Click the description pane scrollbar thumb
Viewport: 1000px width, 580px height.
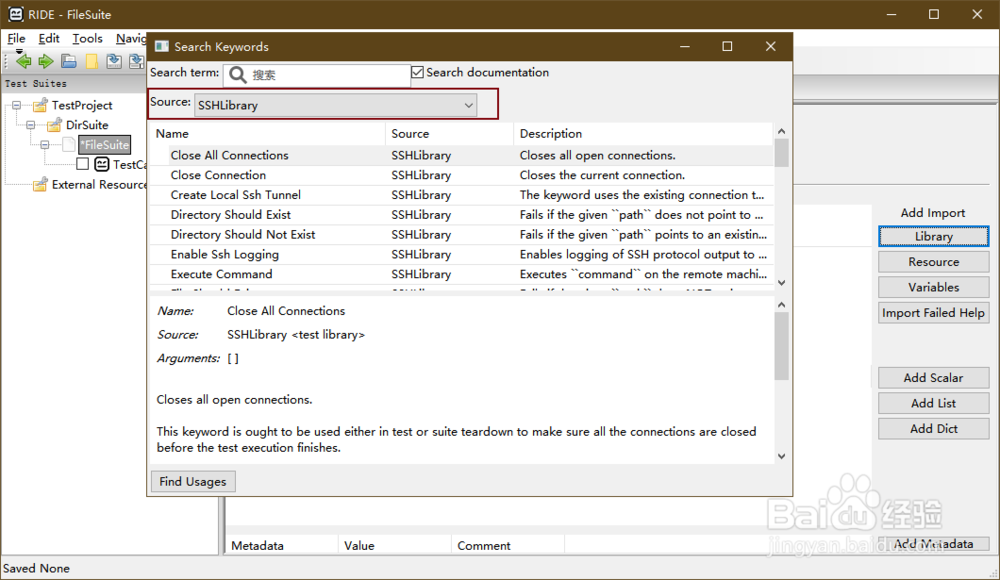tap(782, 346)
